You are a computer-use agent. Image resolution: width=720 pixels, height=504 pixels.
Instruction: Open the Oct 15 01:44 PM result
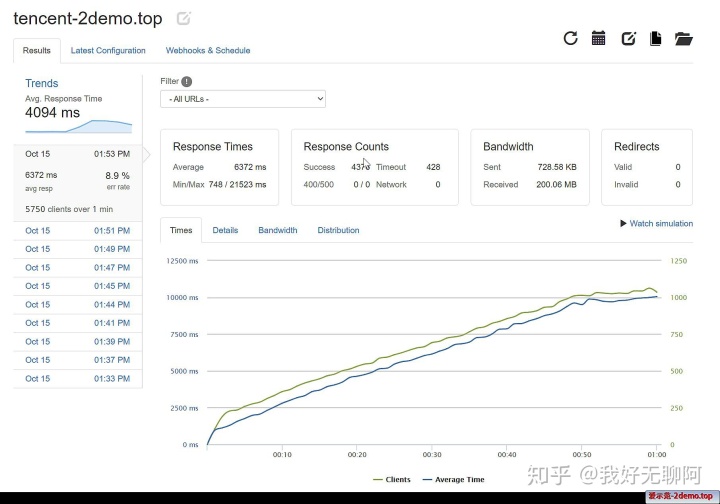(78, 304)
